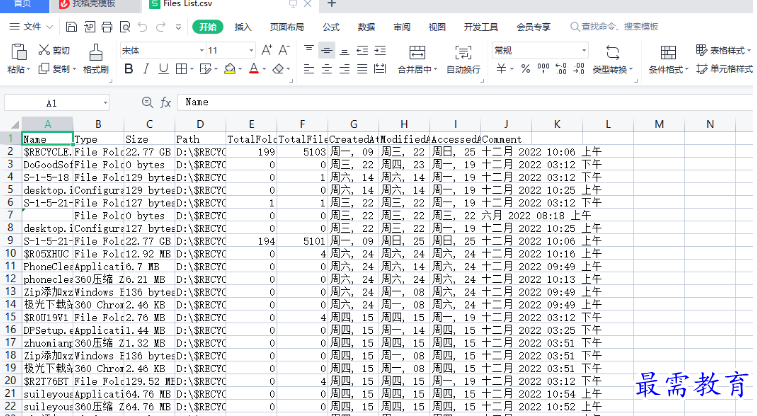Click the formula bar showing Name
The width and height of the screenshot is (757, 416).
[463, 102]
